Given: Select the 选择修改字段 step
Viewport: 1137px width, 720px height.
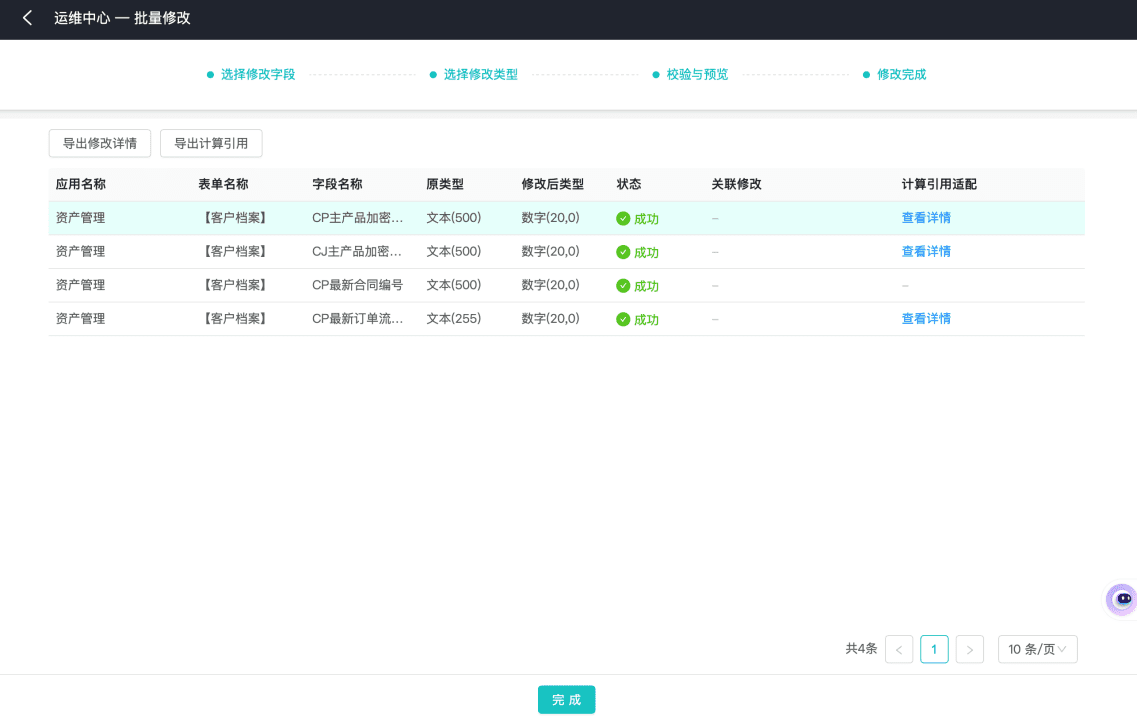Looking at the screenshot, I should (x=251, y=74).
